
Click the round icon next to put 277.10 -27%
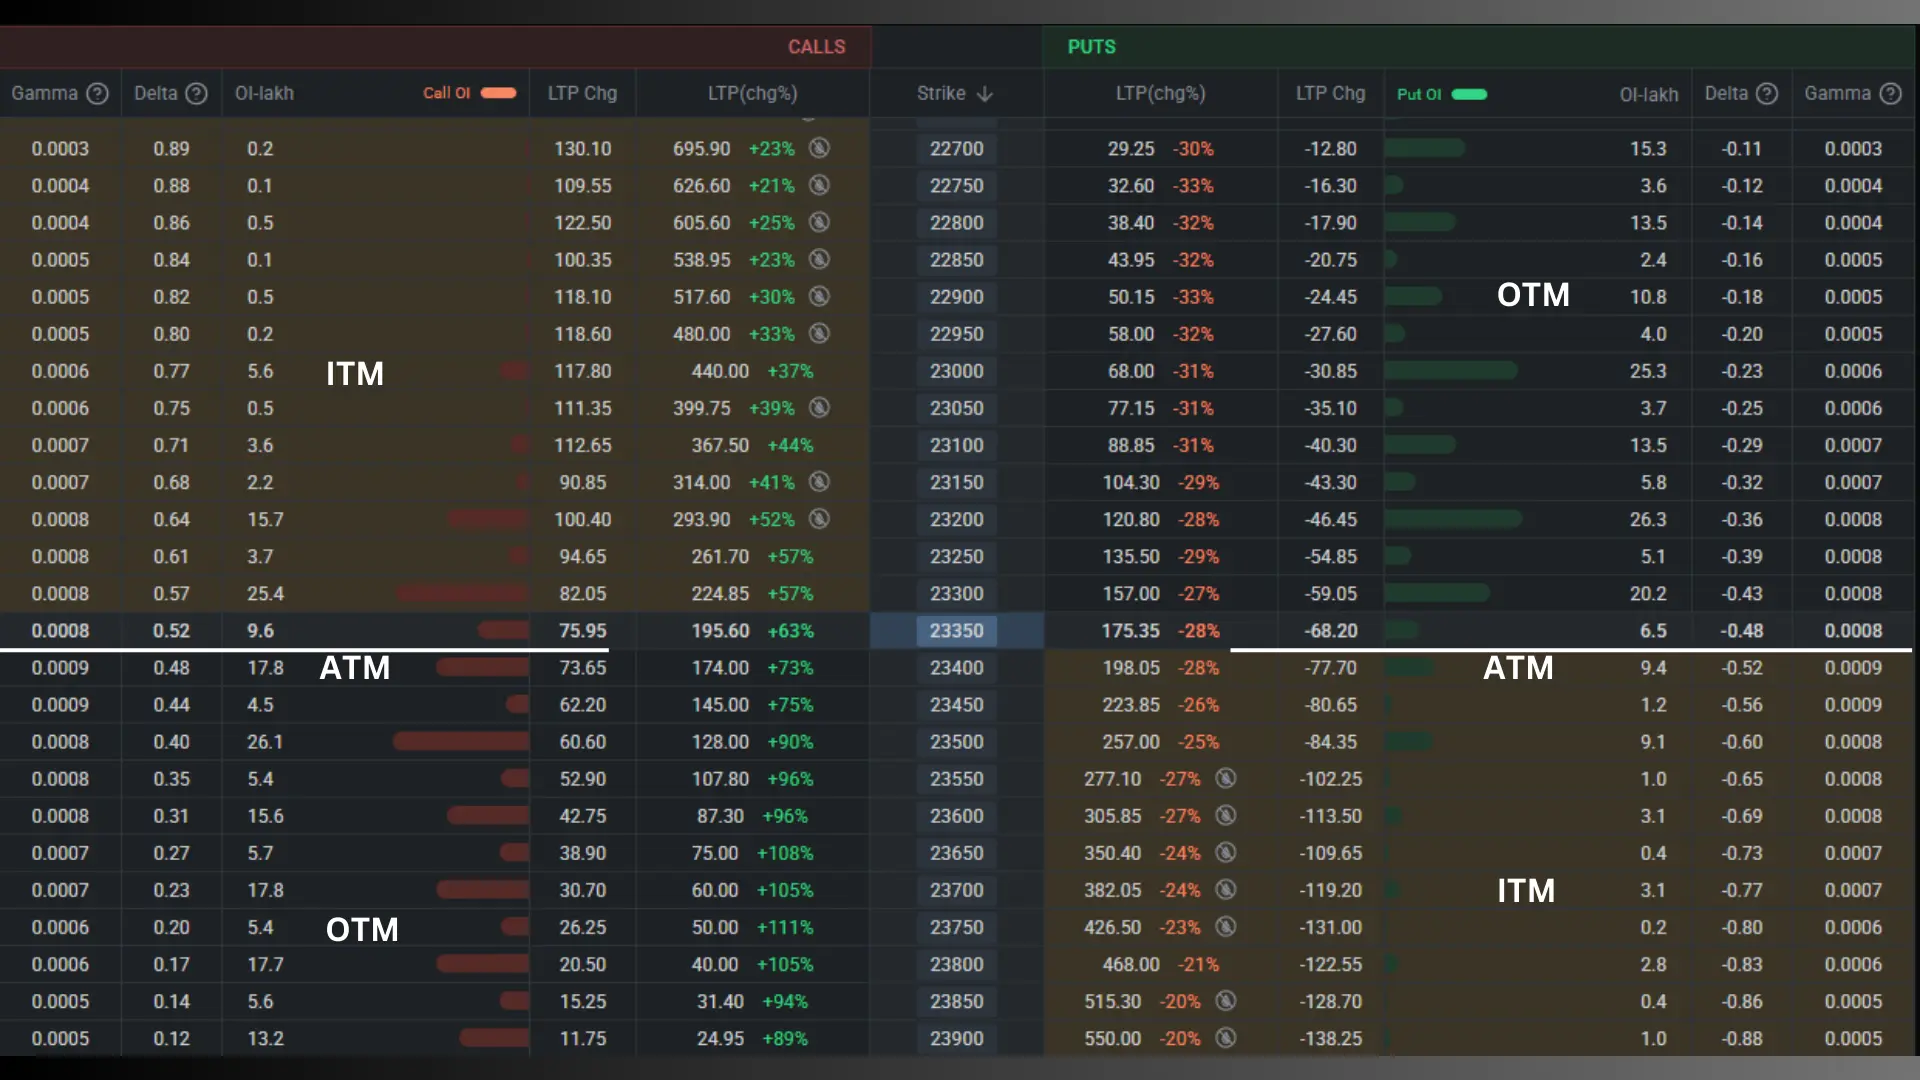1226,778
